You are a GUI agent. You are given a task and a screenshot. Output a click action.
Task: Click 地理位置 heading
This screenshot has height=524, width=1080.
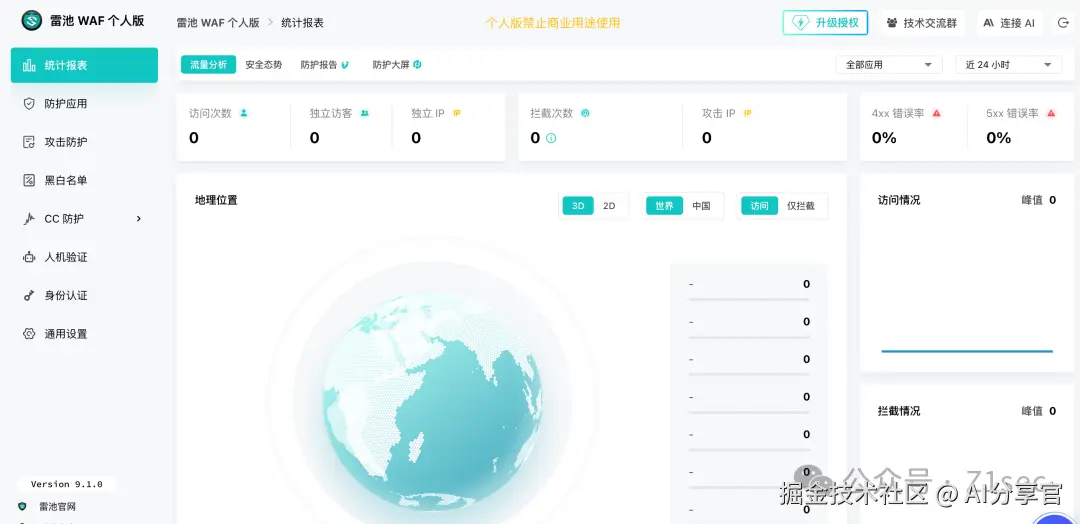(216, 200)
